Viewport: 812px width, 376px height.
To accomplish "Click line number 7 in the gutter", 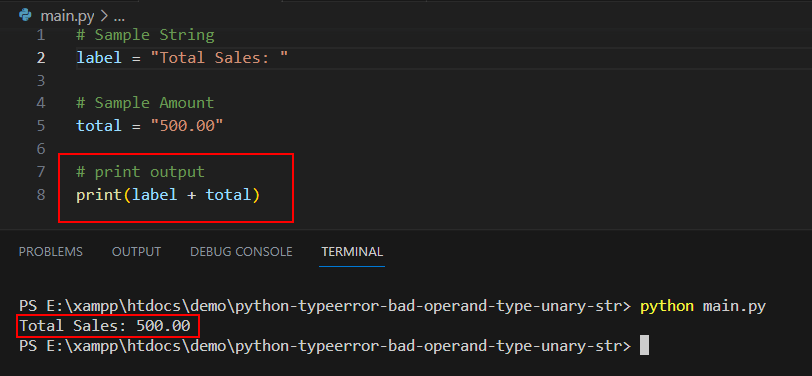I will pos(41,171).
